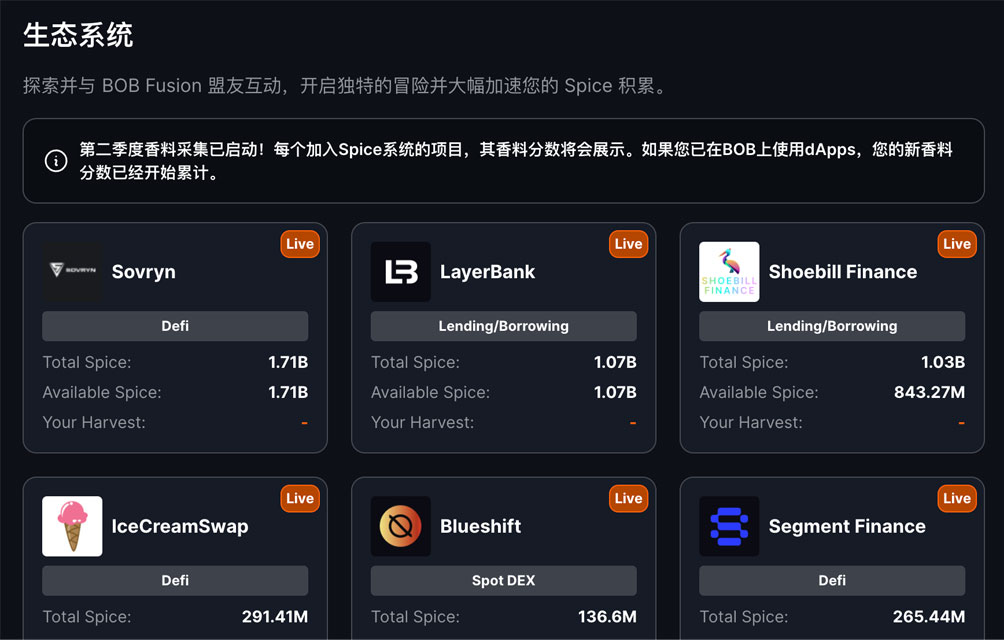Click the Your Harvest label on LayerBank card

[x=423, y=422]
